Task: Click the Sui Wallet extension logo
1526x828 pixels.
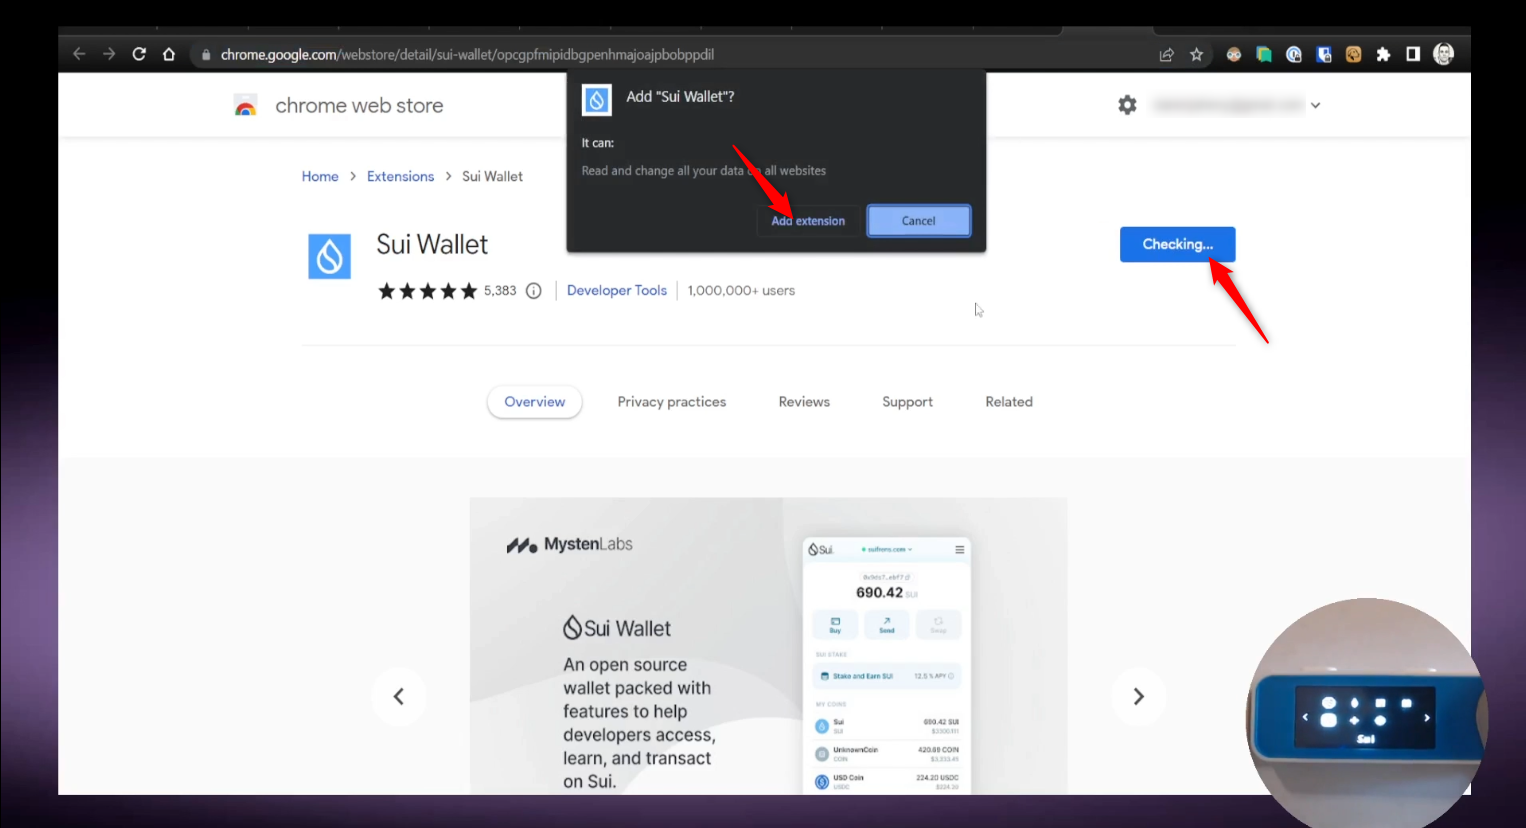Action: [329, 256]
